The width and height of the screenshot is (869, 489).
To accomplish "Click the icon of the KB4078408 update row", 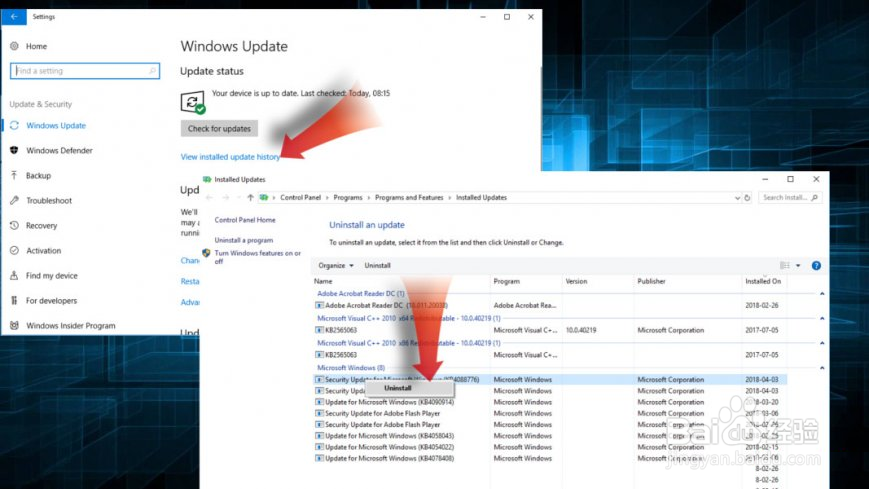I will (319, 459).
